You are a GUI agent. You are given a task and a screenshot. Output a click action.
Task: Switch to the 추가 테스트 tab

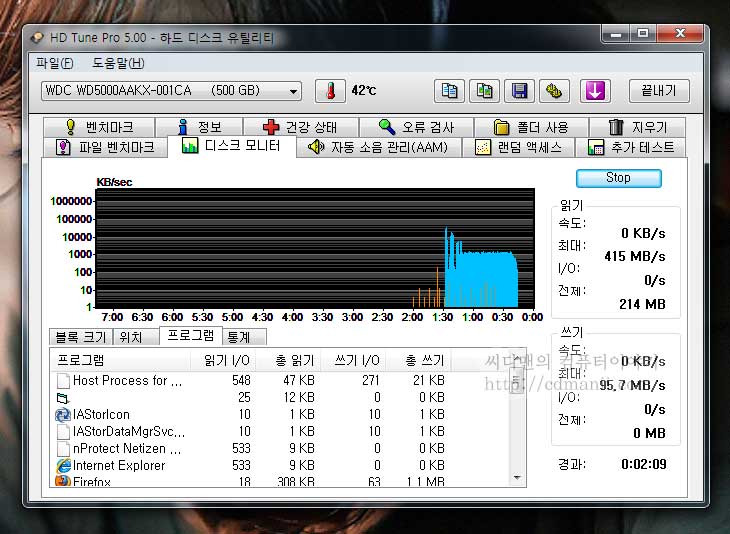tap(631, 147)
